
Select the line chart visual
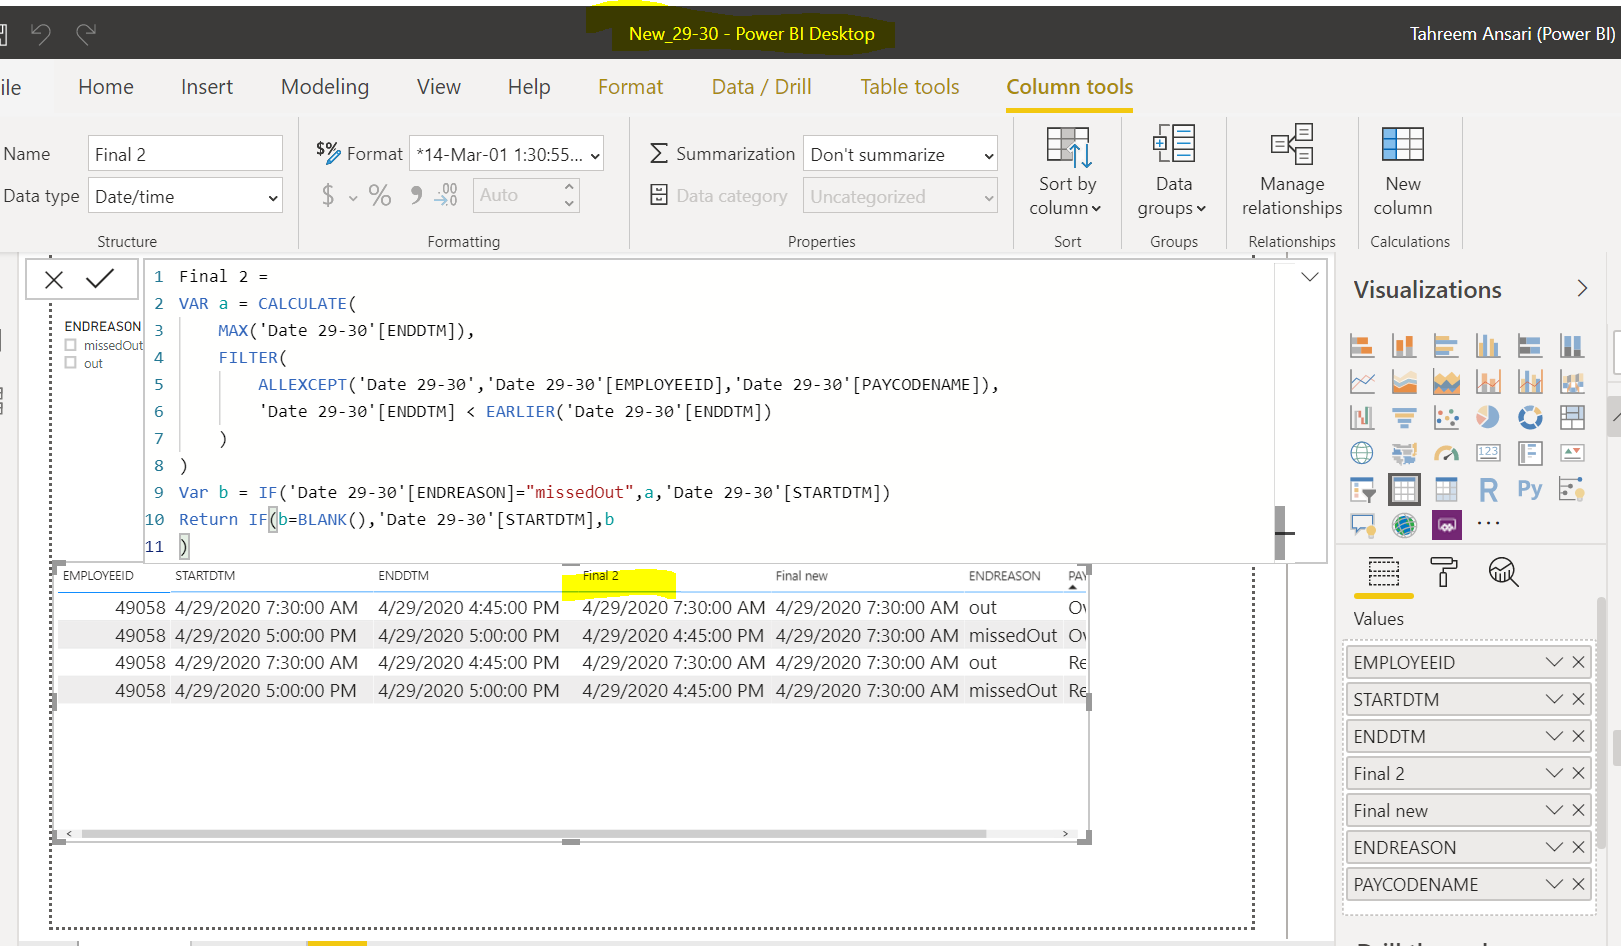[x=1362, y=382]
